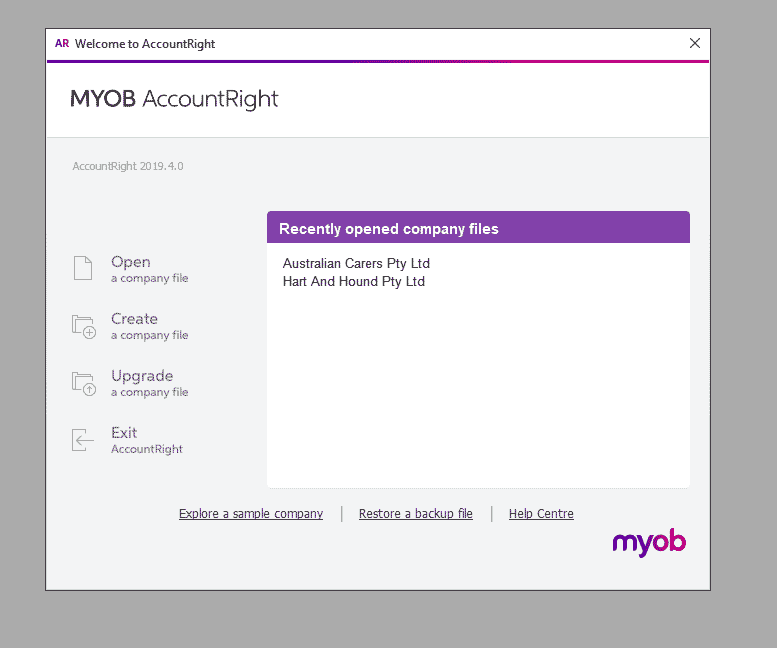Click the Upgrade folder-arrow icon

click(x=83, y=383)
